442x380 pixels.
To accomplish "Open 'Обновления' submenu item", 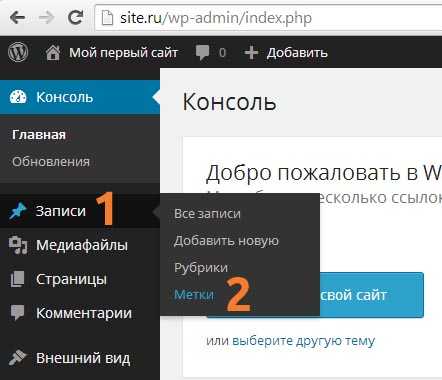I will (x=51, y=162).
